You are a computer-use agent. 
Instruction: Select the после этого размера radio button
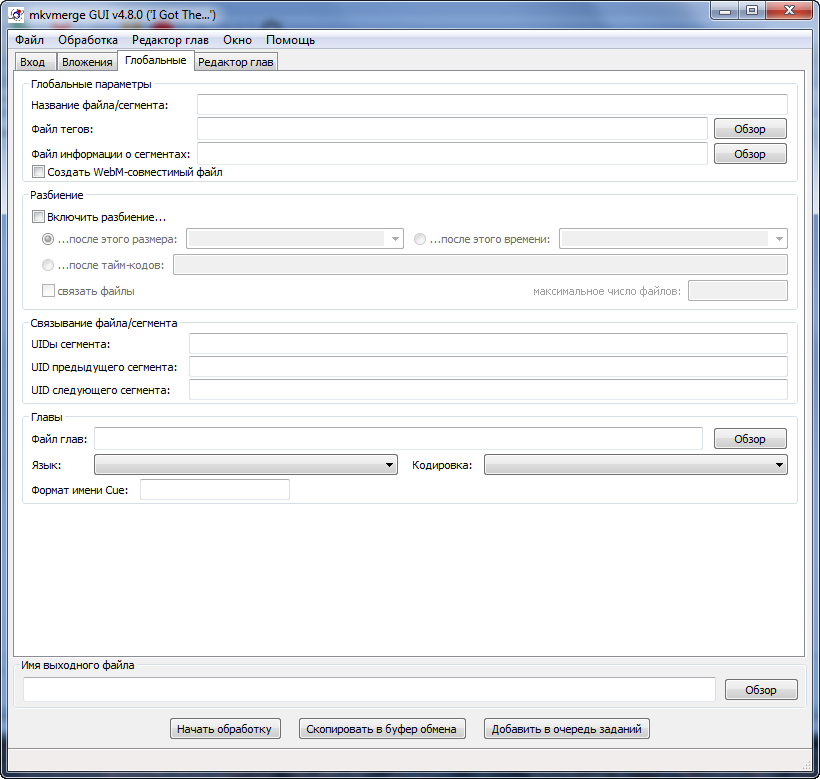tap(48, 239)
